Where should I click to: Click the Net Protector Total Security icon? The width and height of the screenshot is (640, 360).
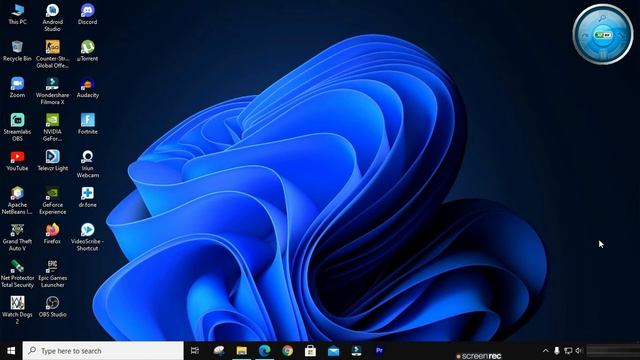click(x=17, y=273)
